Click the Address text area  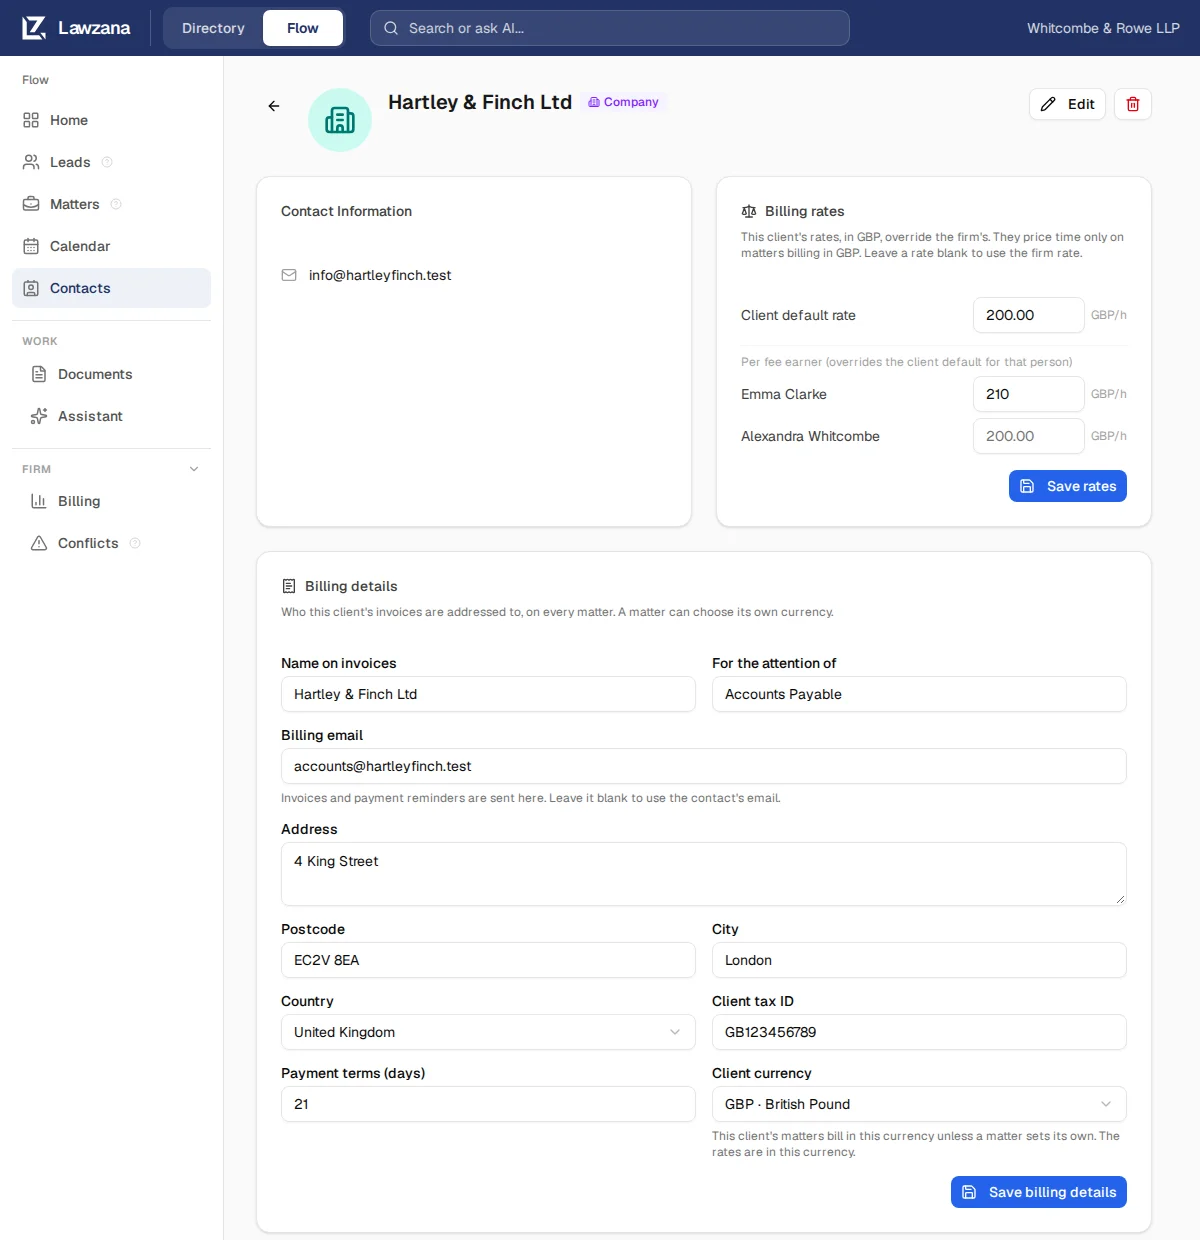[x=704, y=874]
